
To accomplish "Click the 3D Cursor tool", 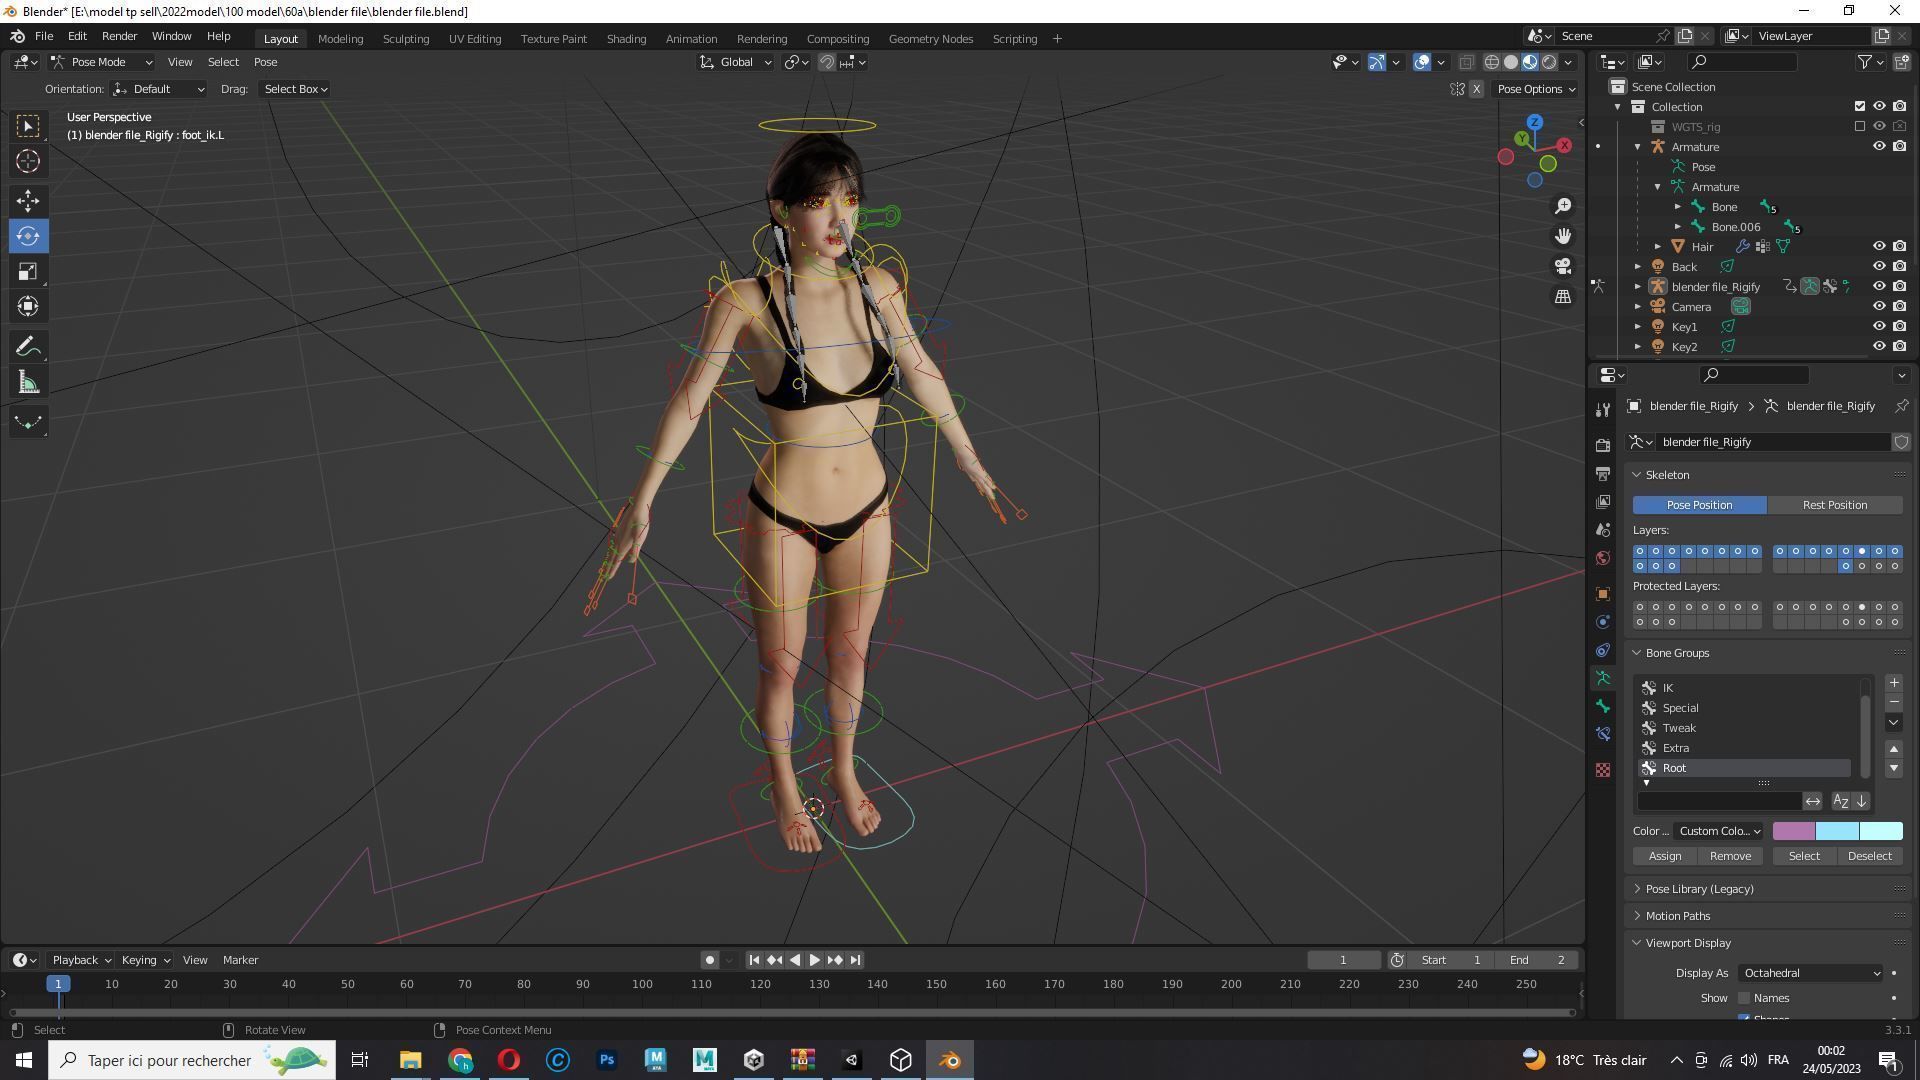I will point(28,161).
